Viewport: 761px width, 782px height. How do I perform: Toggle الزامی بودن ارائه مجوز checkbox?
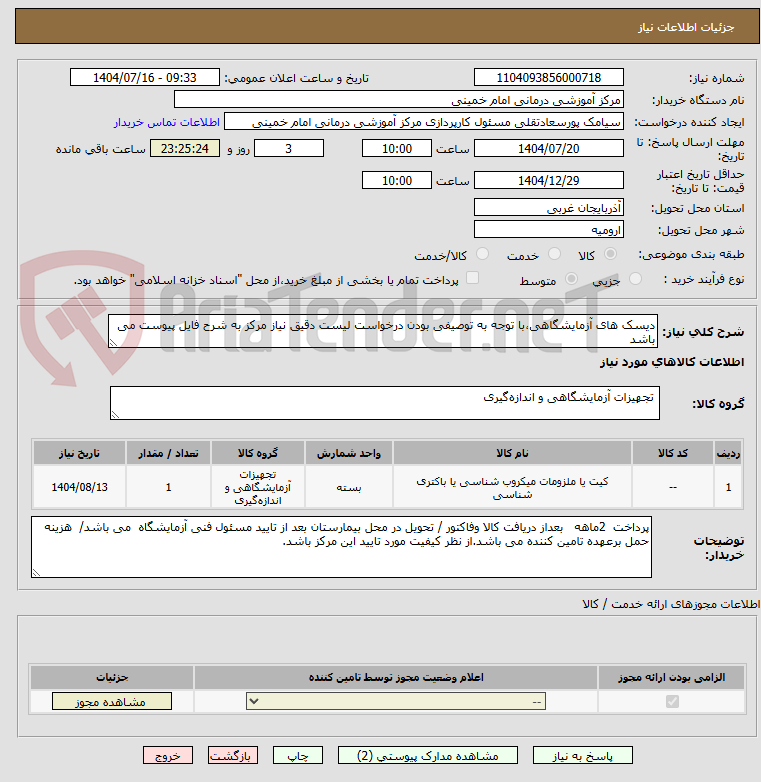click(672, 701)
